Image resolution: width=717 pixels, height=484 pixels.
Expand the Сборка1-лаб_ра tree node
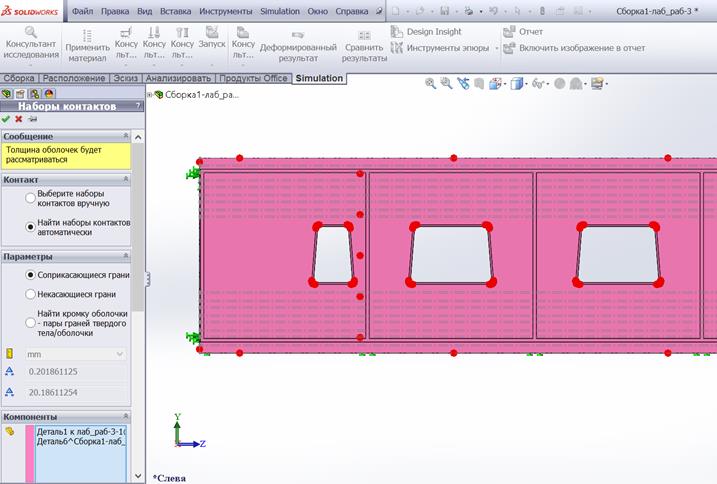pos(150,95)
